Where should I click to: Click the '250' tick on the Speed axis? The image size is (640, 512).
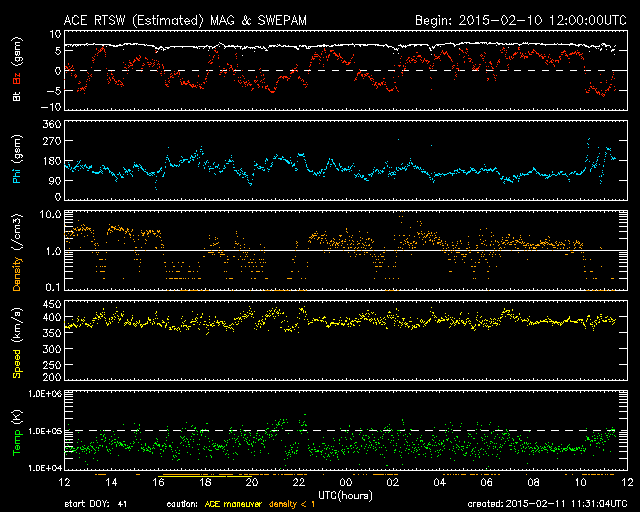click(x=52, y=365)
